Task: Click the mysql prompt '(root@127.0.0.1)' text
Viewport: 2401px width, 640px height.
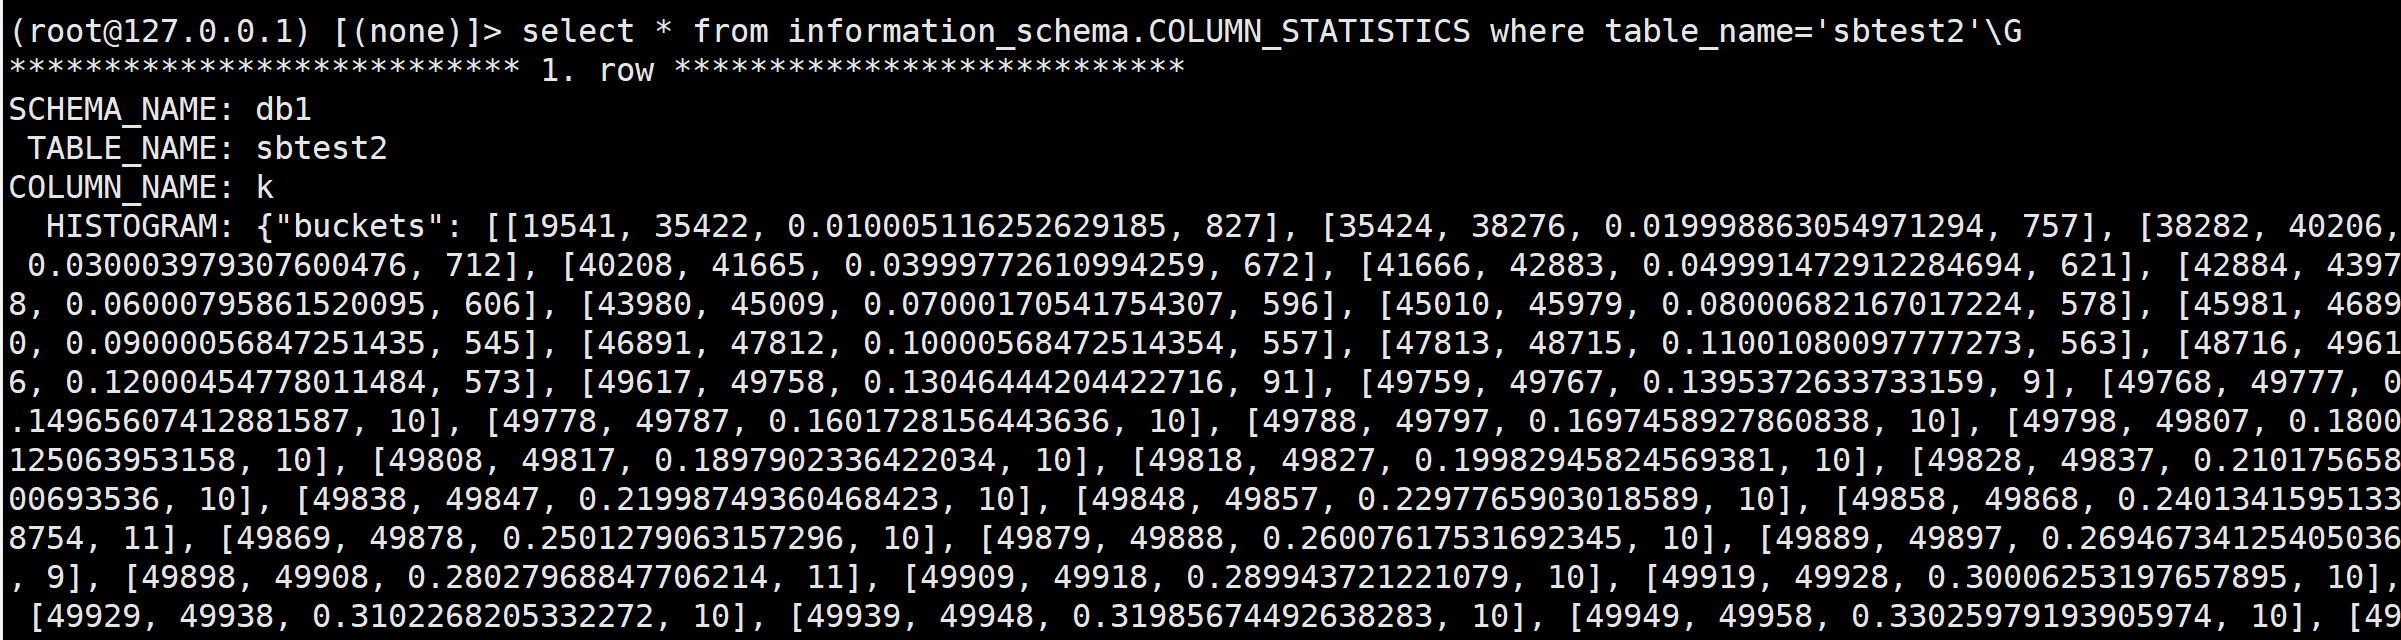Action: click(159, 32)
